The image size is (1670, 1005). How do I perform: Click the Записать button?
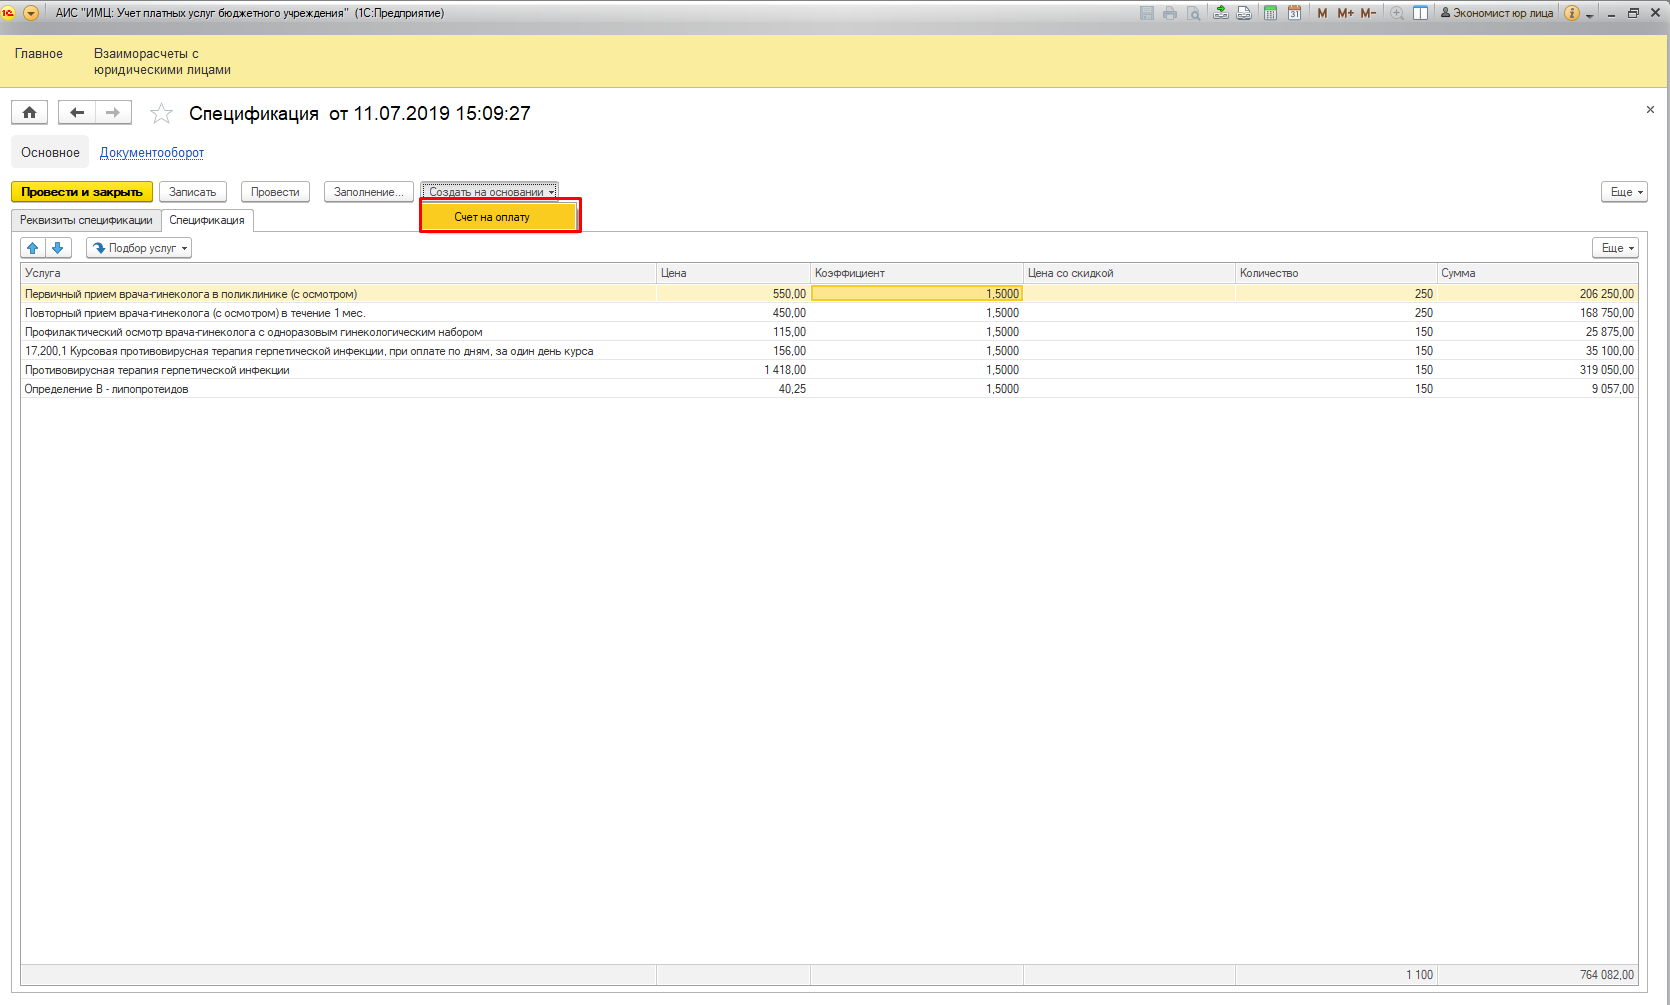click(193, 192)
